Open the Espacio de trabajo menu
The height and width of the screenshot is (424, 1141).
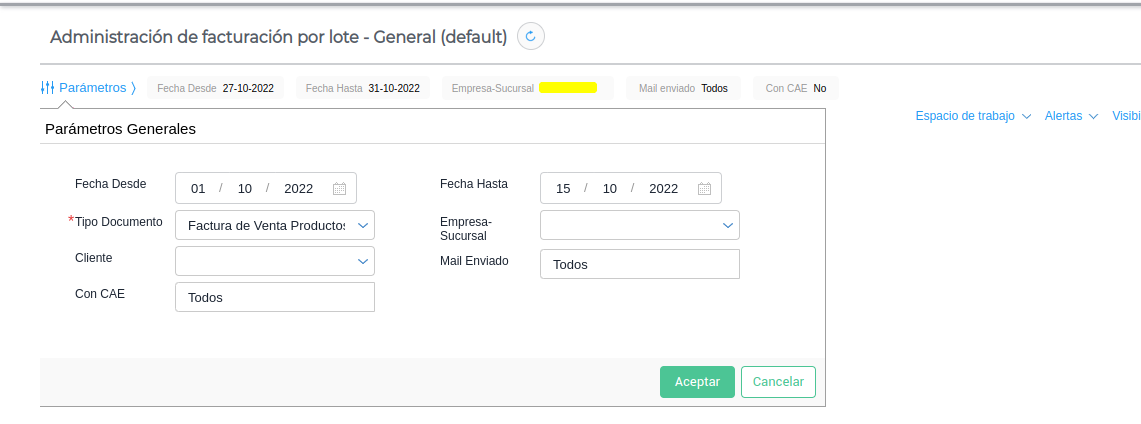(973, 116)
